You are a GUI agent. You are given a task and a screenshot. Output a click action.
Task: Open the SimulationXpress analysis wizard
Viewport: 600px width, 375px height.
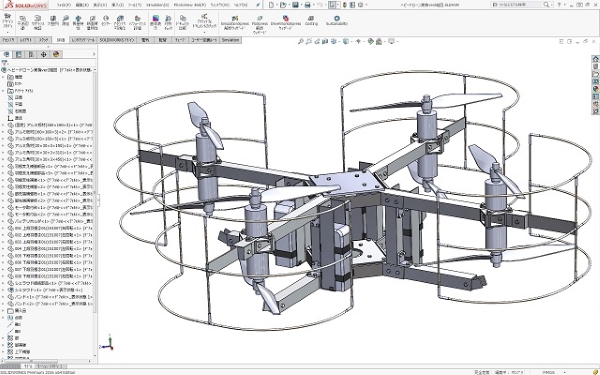[235, 23]
